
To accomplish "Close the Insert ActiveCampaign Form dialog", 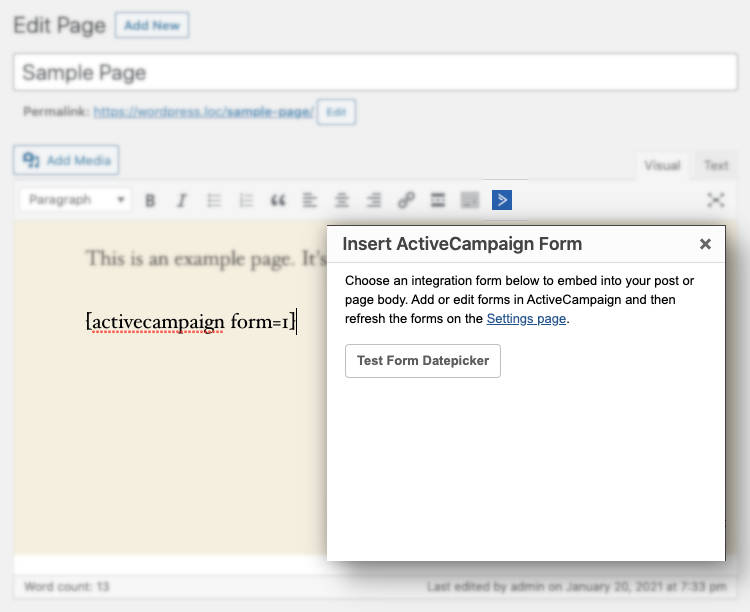I will click(705, 244).
